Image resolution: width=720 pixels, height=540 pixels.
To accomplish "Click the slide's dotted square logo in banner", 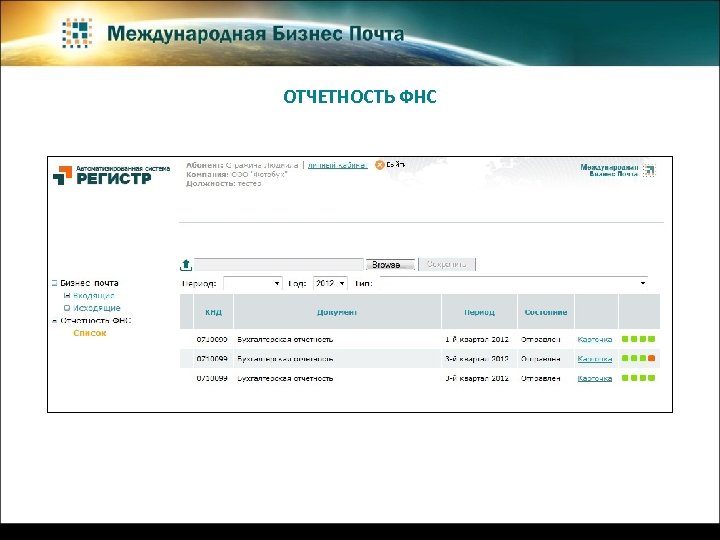I will click(77, 33).
